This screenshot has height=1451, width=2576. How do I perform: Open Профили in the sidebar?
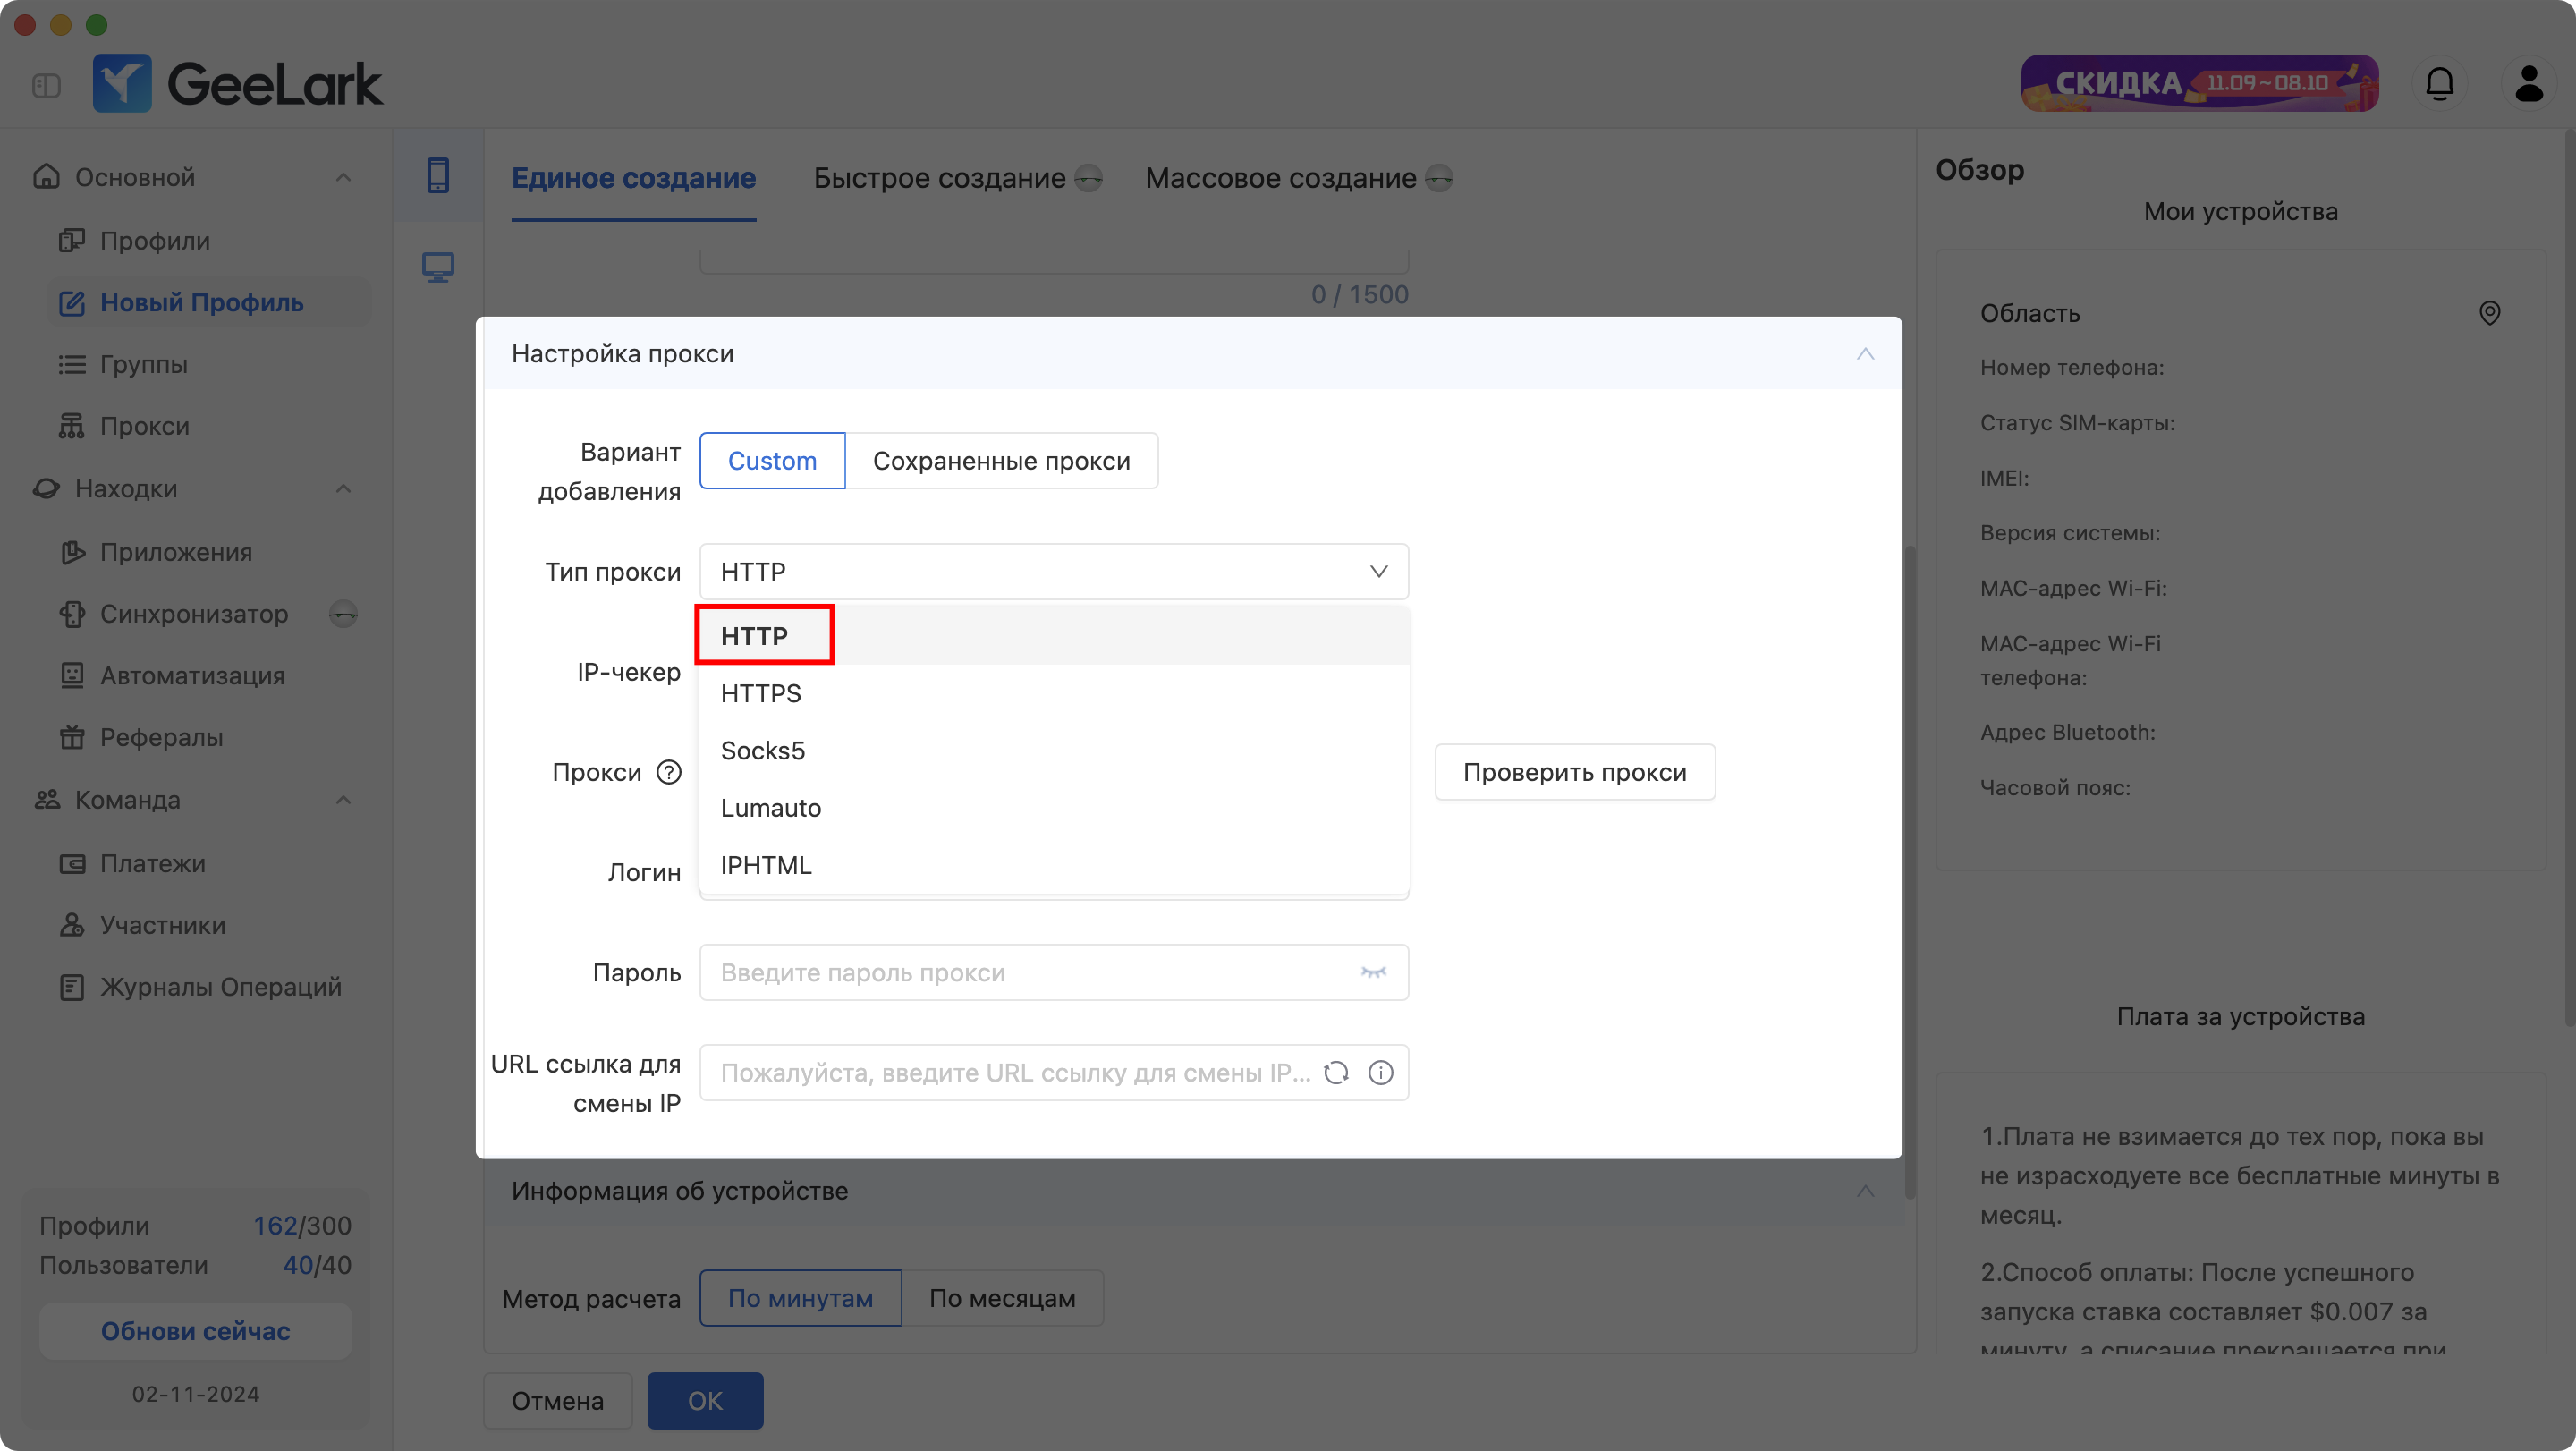tap(210, 241)
